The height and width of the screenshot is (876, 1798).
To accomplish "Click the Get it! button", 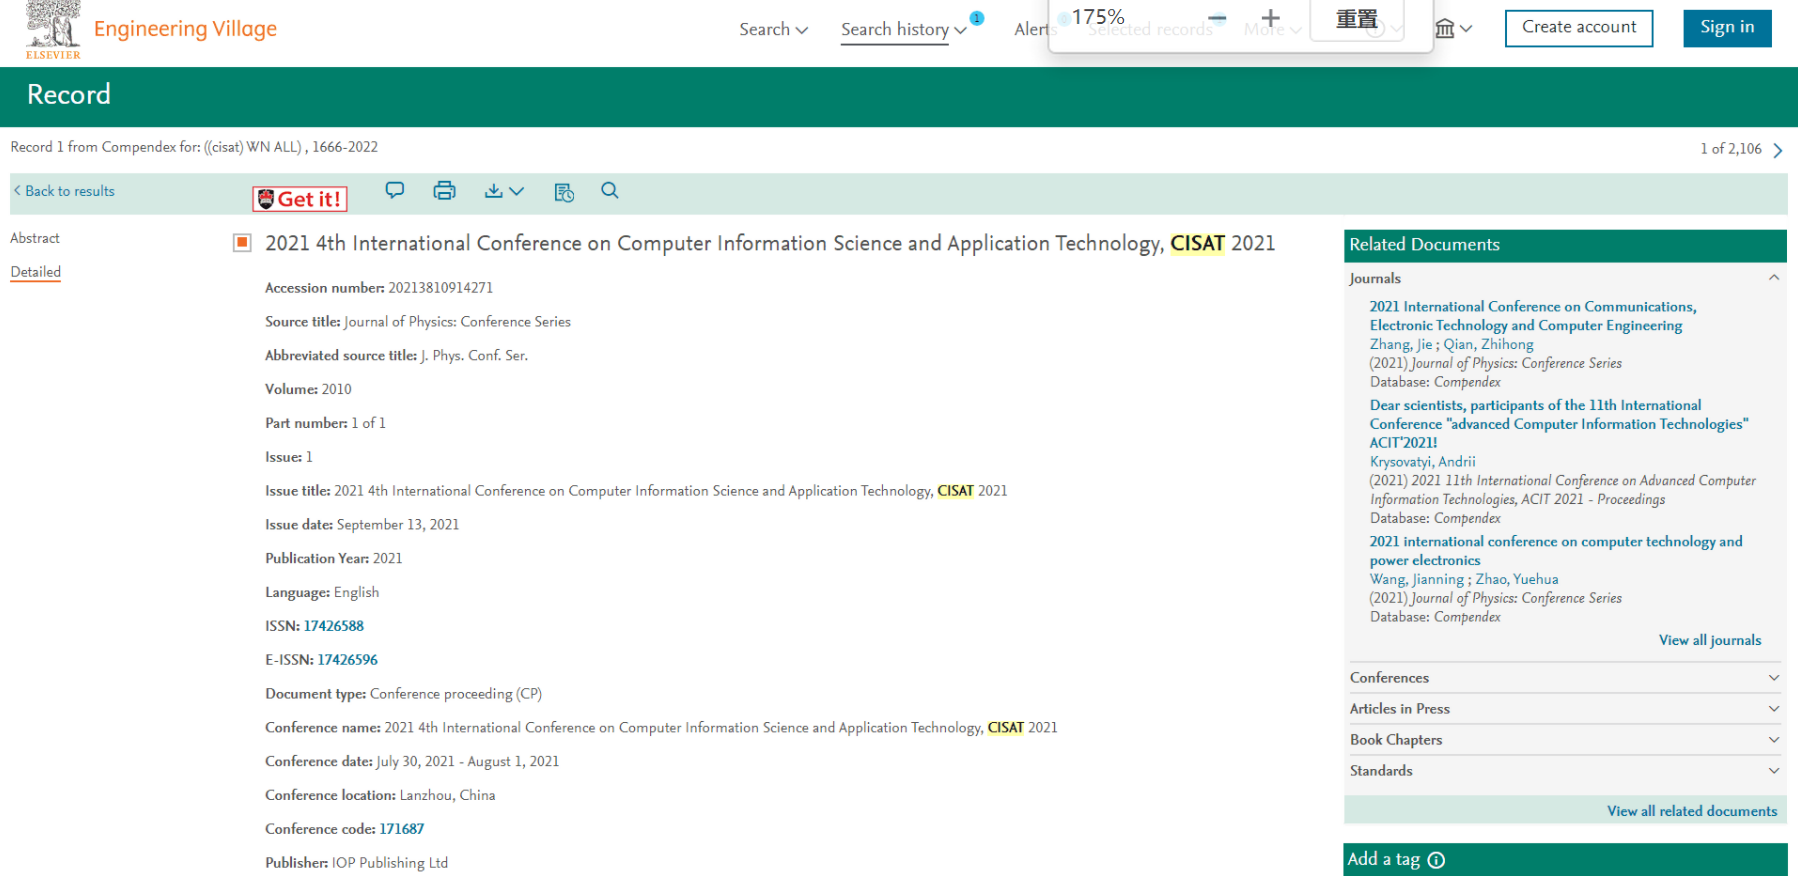I will tap(300, 199).
